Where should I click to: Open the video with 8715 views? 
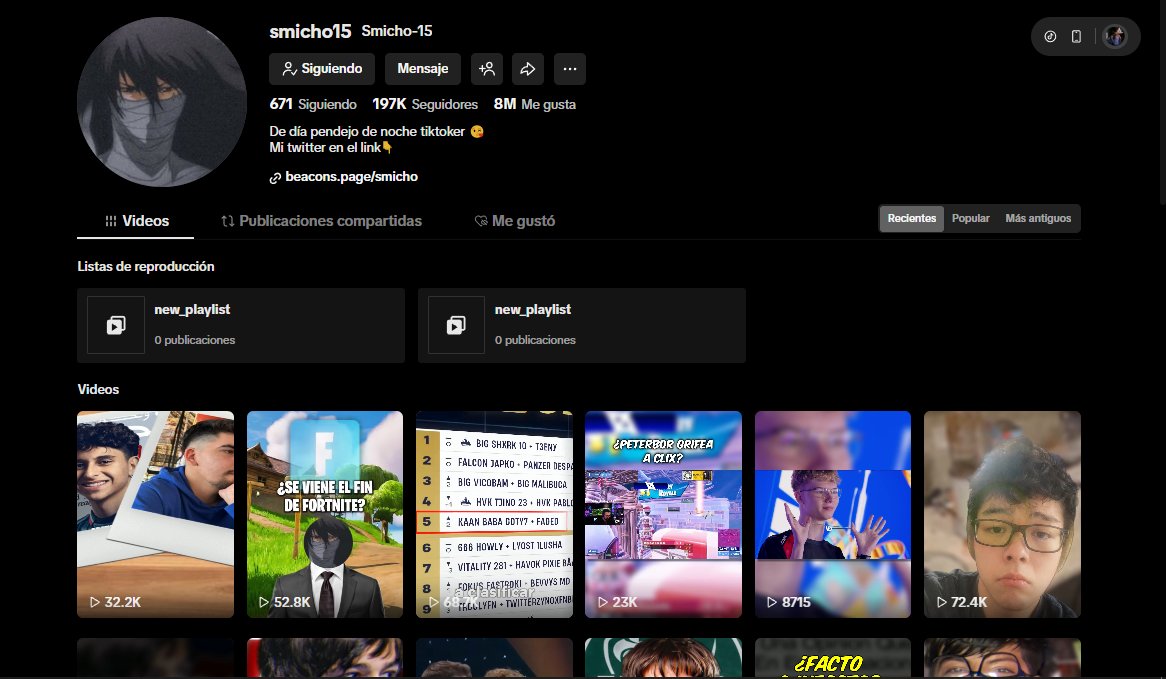tap(833, 514)
